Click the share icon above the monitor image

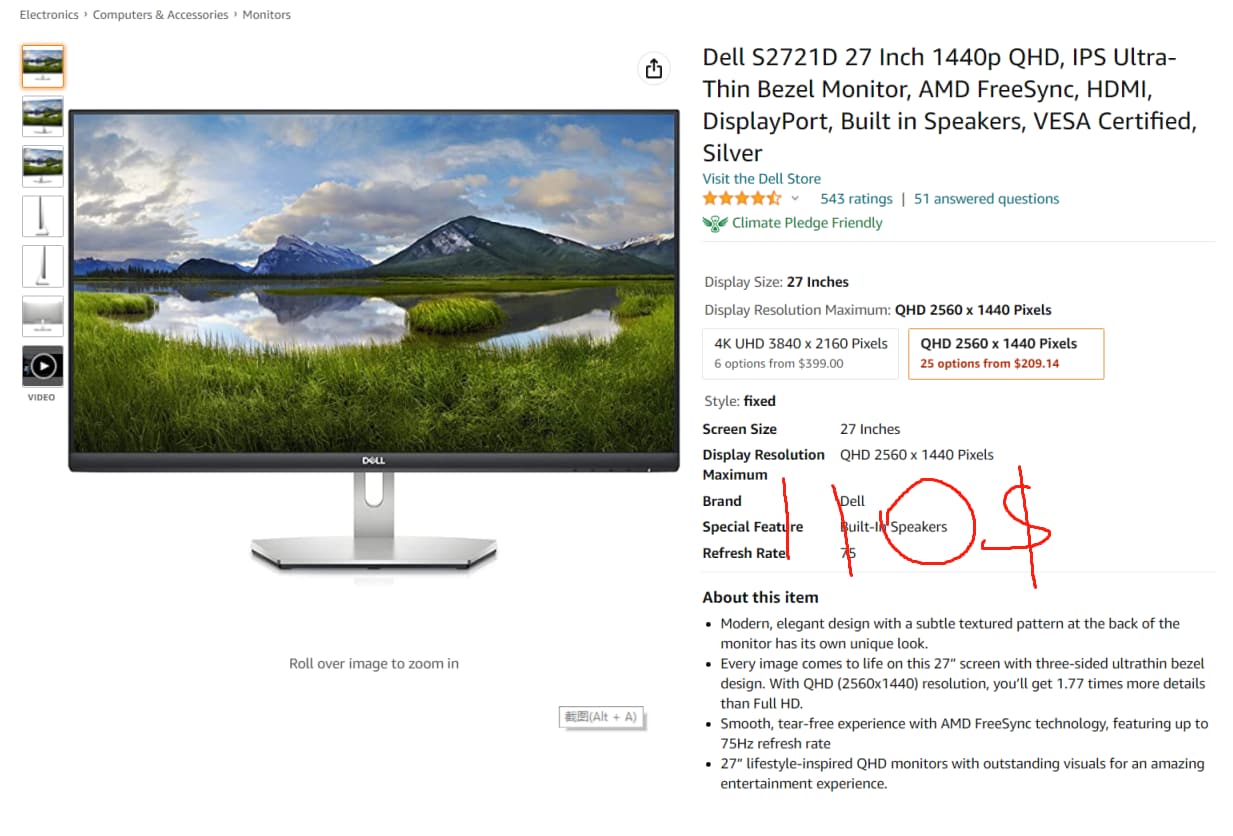[x=653, y=68]
